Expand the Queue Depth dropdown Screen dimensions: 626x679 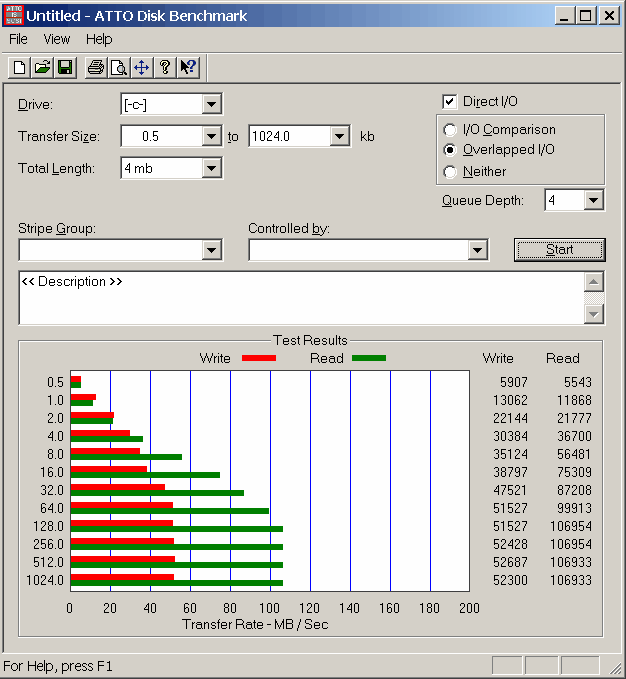click(594, 200)
